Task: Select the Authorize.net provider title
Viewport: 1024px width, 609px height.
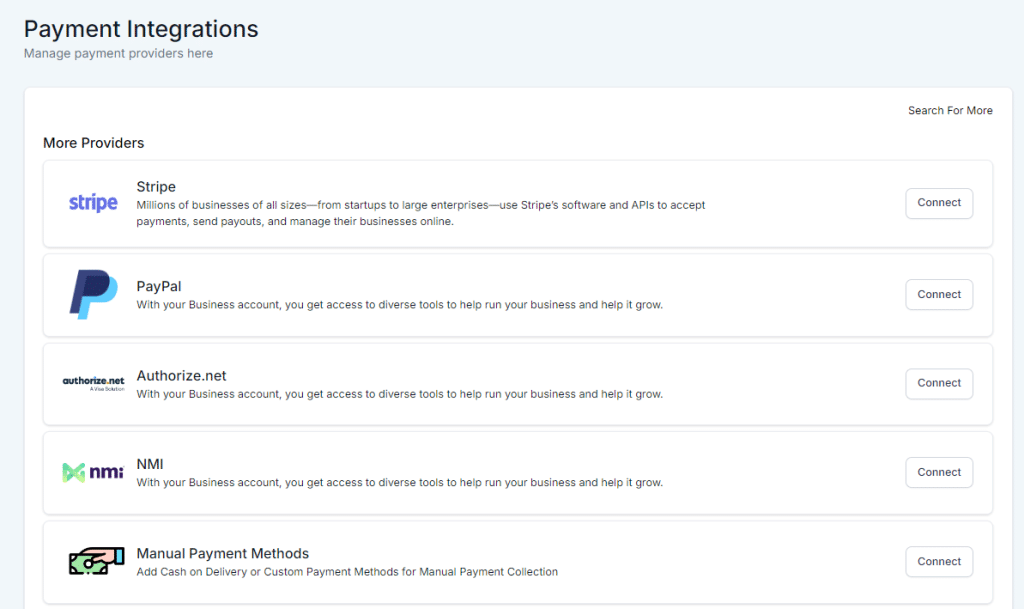Action: 182,376
